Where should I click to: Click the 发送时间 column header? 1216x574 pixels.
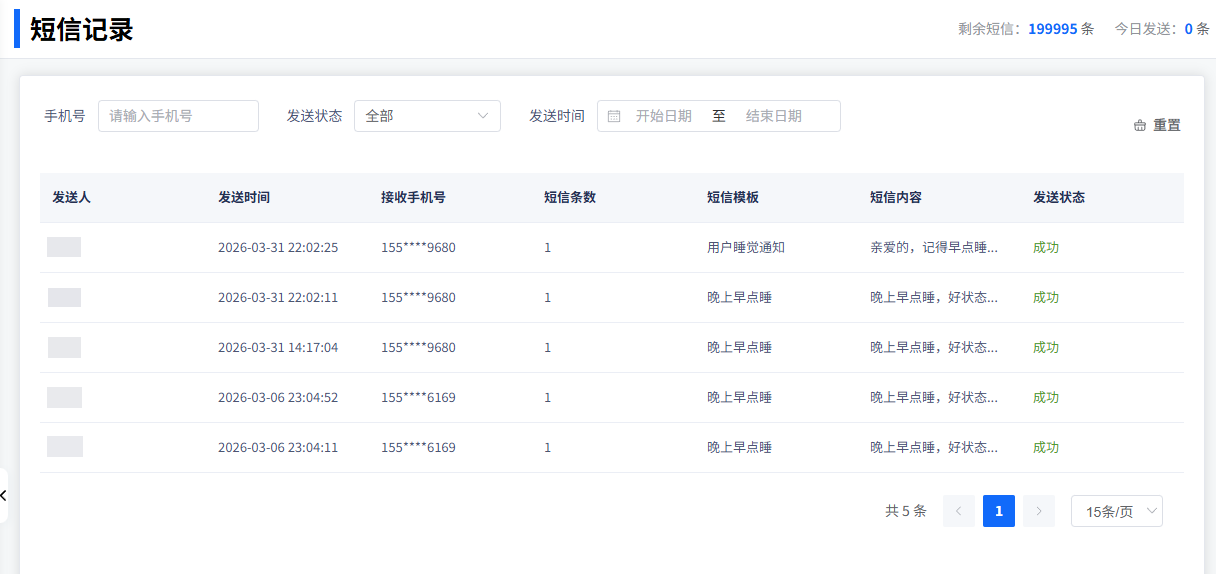pos(244,197)
